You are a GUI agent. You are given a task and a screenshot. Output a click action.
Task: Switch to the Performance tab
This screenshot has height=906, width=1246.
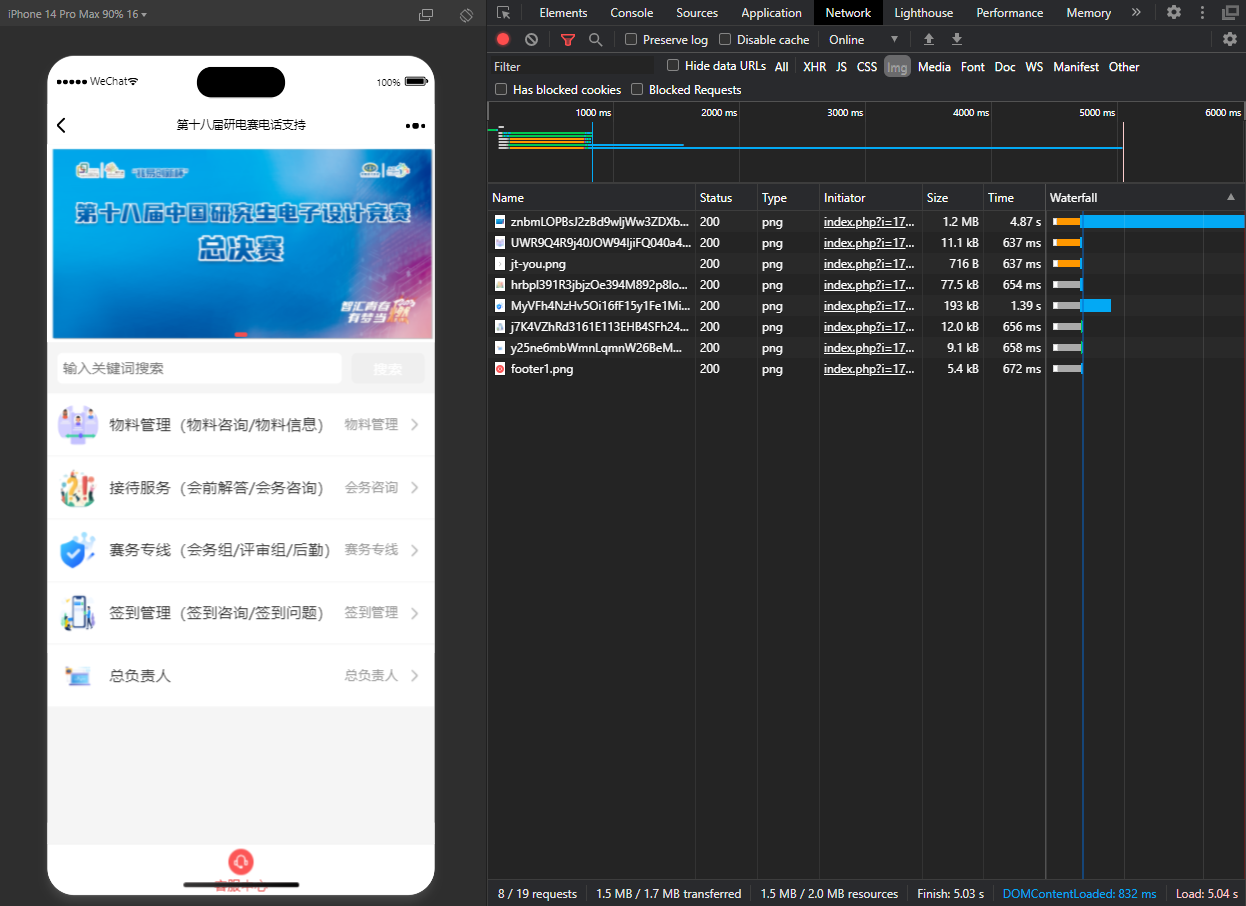pos(1010,13)
